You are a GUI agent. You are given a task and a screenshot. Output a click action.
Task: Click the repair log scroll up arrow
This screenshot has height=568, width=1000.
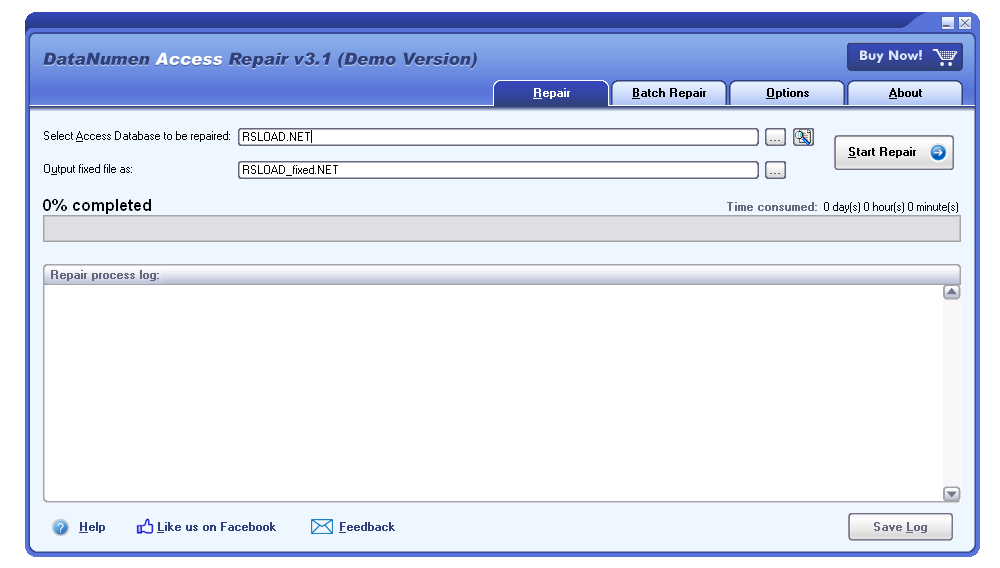tap(952, 292)
